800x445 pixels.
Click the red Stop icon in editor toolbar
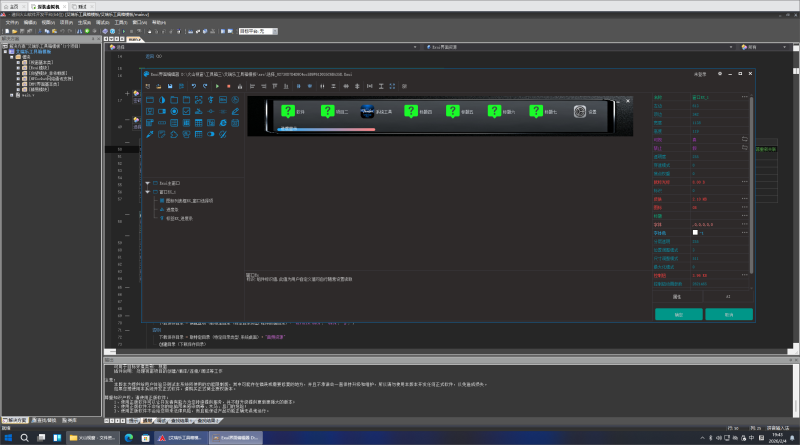click(x=227, y=86)
